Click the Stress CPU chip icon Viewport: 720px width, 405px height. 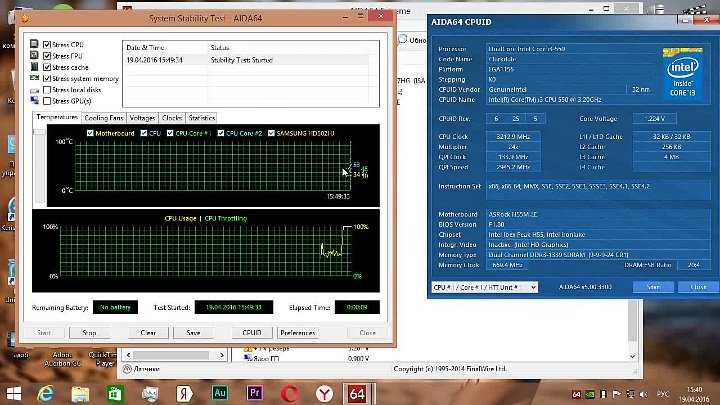pos(34,44)
